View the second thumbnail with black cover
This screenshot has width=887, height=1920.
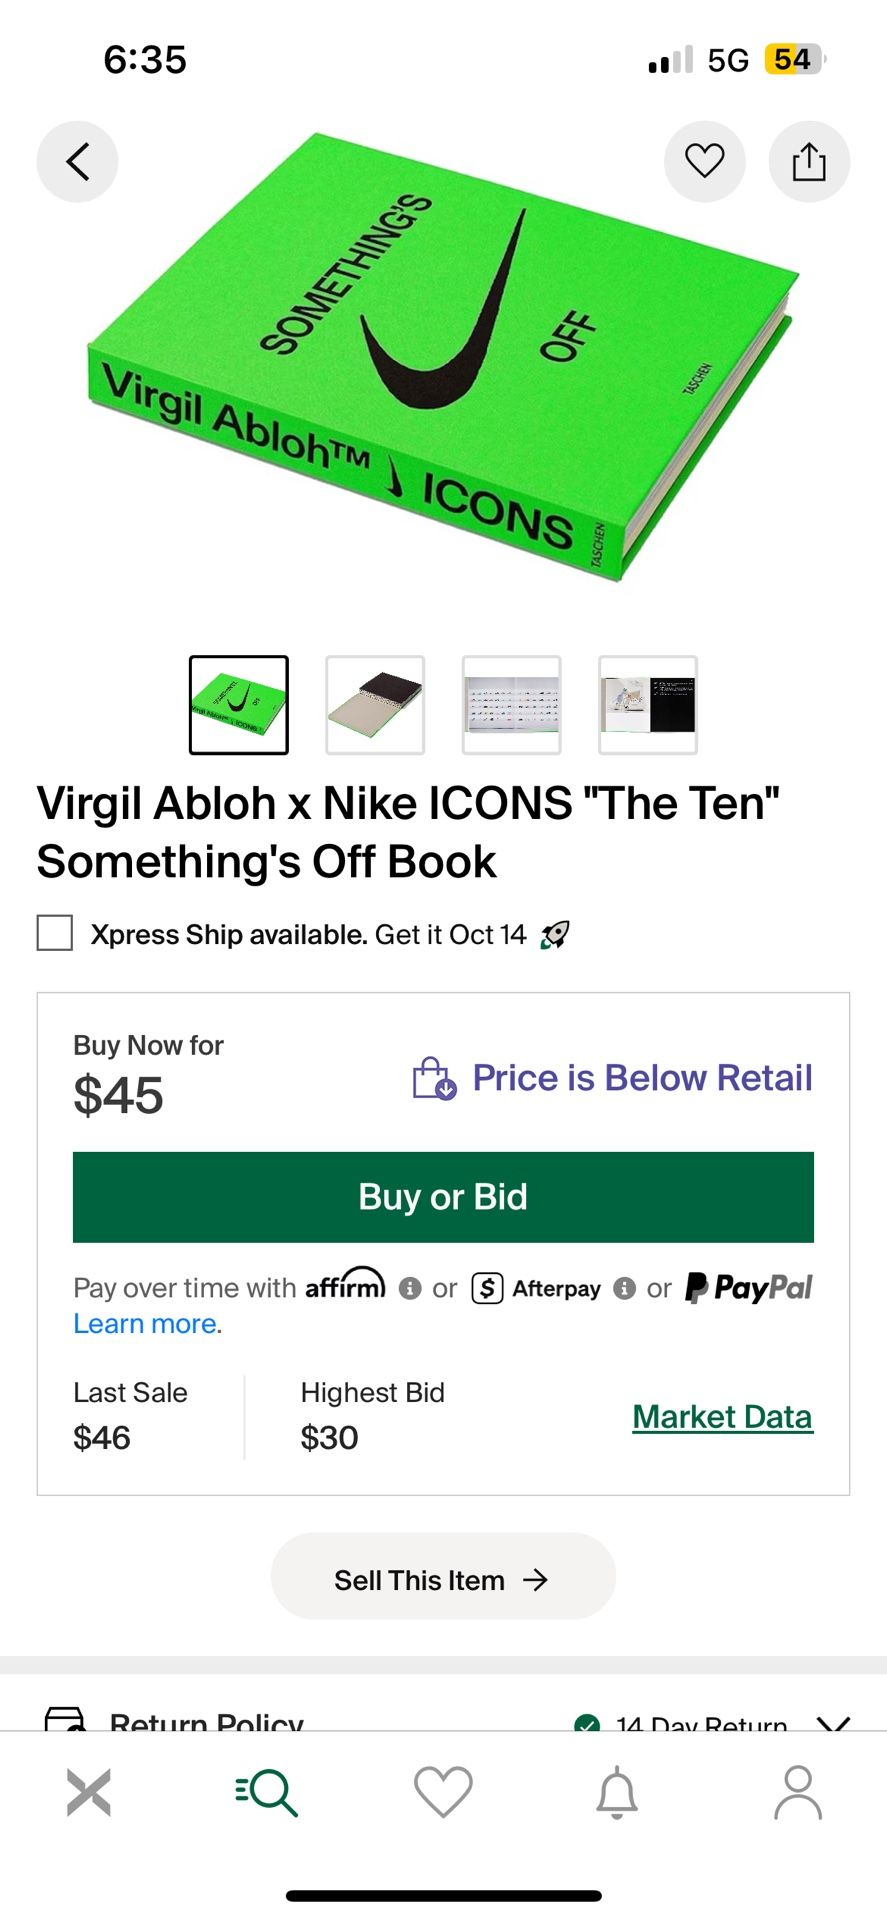[x=375, y=705]
